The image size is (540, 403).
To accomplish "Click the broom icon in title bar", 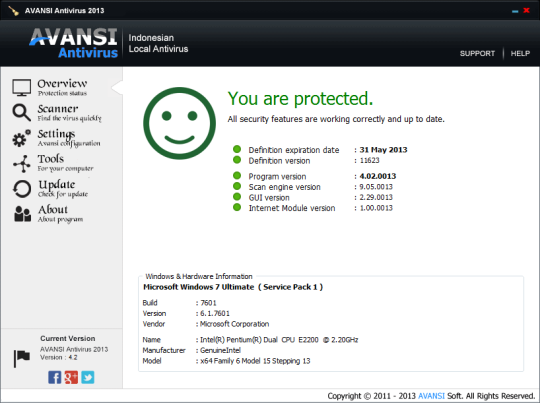I will point(13,11).
